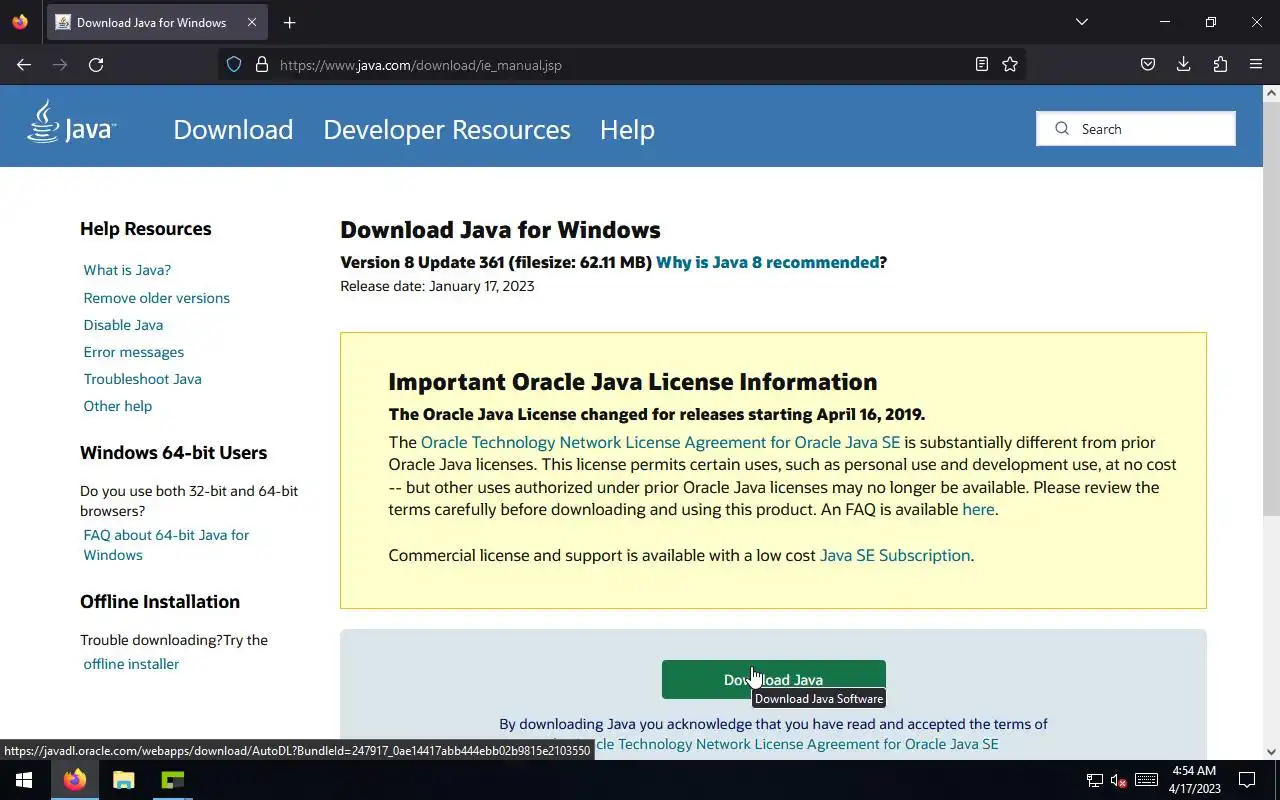The height and width of the screenshot is (800, 1280).
Task: Click the muted volume tray icon
Action: [1119, 780]
